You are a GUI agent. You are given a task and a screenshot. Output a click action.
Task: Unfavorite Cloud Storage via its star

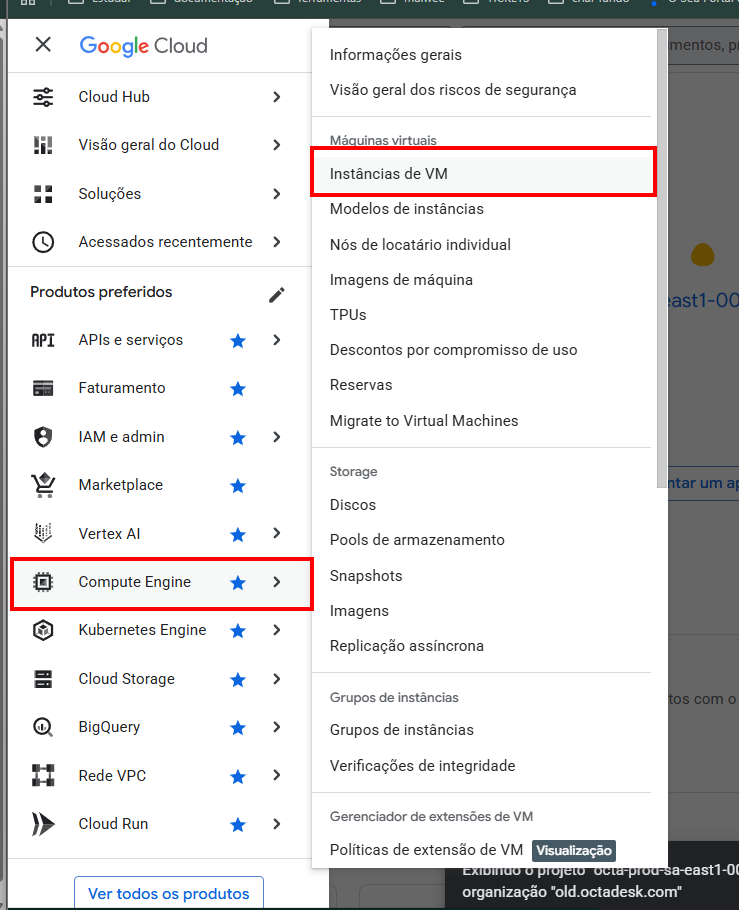tap(238, 679)
